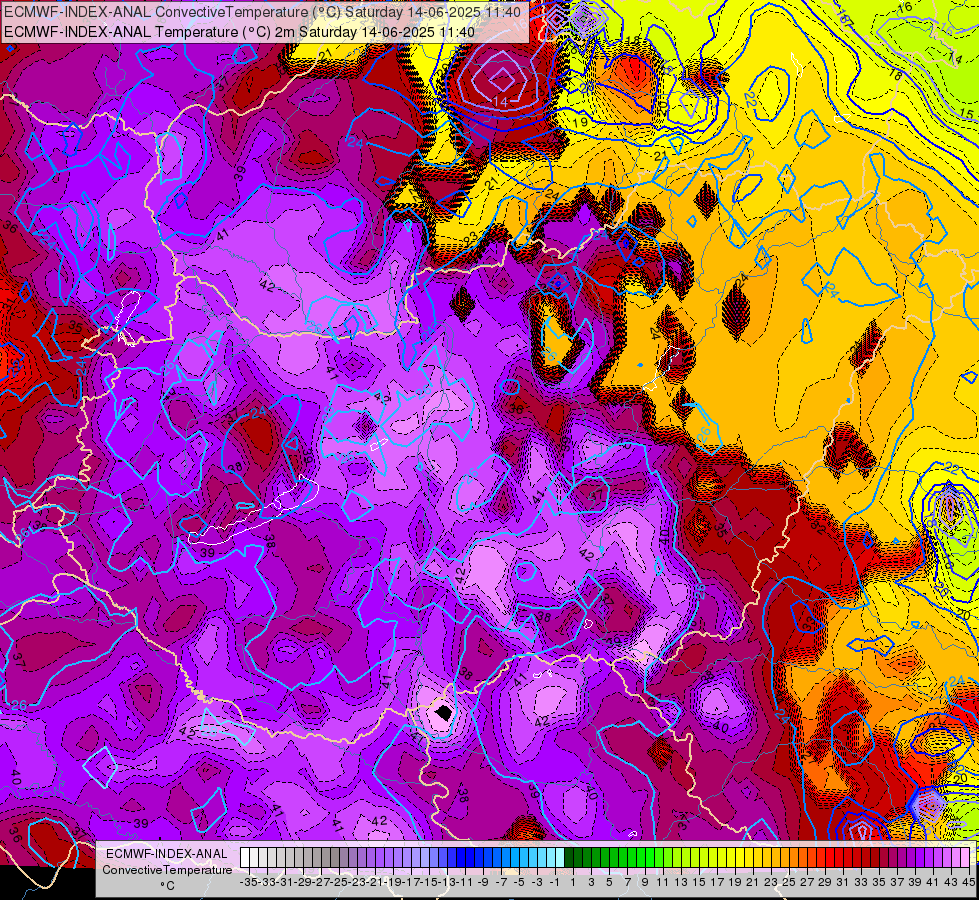Click the Temperature 2m title line
The image size is (979, 900).
point(239,32)
